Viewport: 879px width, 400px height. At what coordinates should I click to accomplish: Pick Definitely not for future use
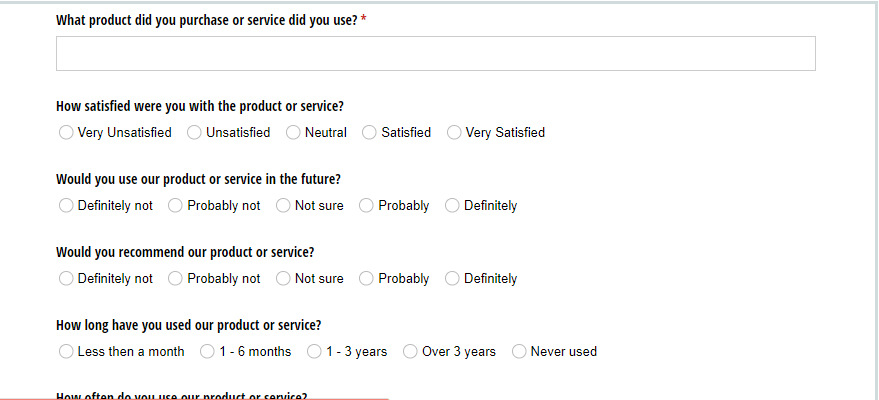(66, 206)
